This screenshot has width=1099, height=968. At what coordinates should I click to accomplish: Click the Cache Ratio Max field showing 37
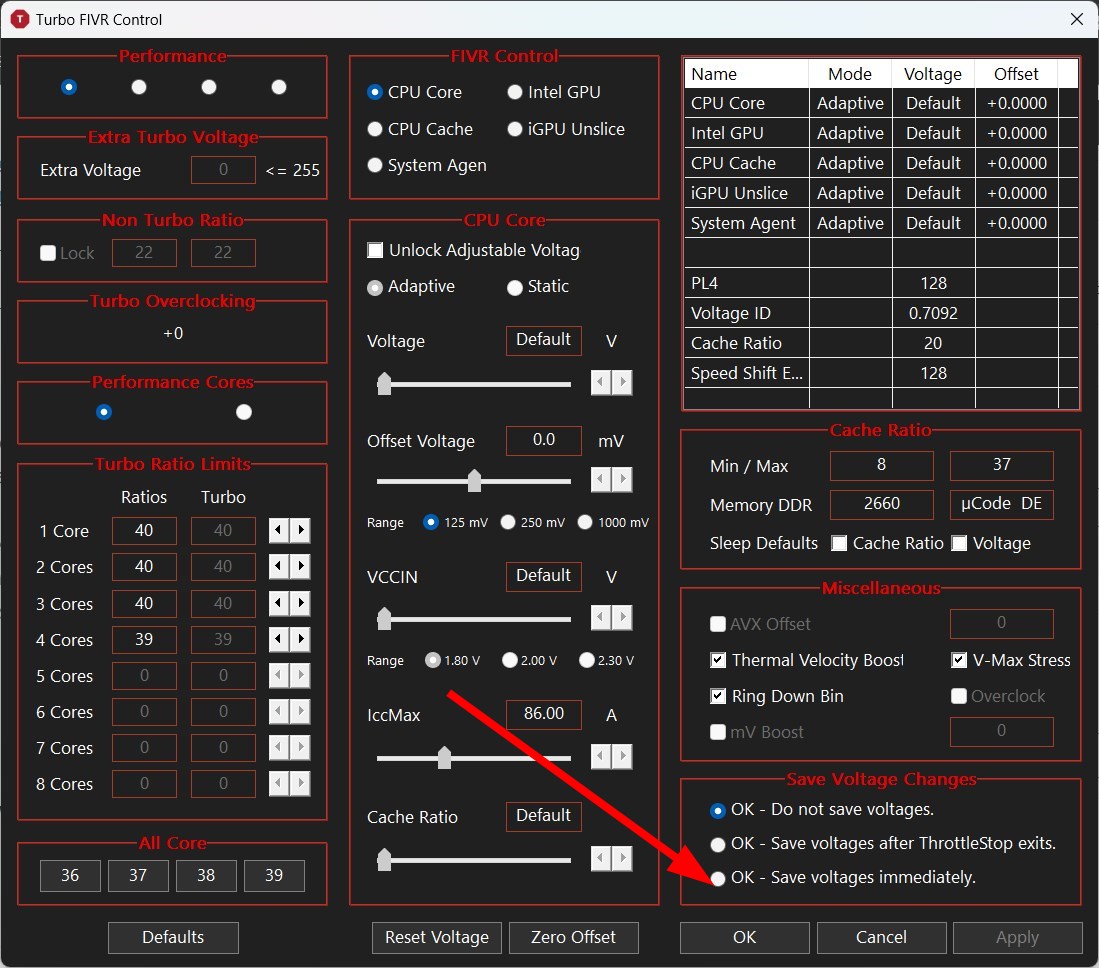coord(1002,465)
